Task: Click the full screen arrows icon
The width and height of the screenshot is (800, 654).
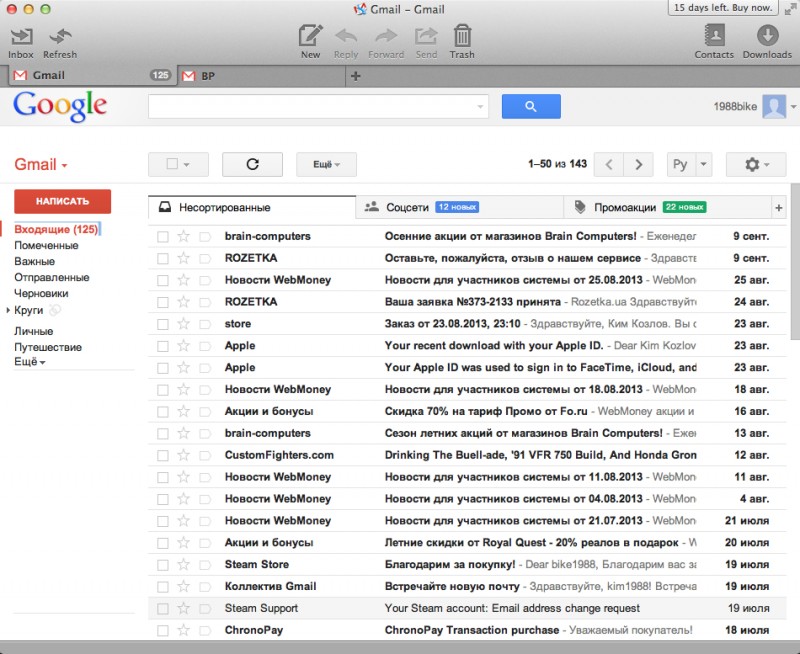Action: 790,9
